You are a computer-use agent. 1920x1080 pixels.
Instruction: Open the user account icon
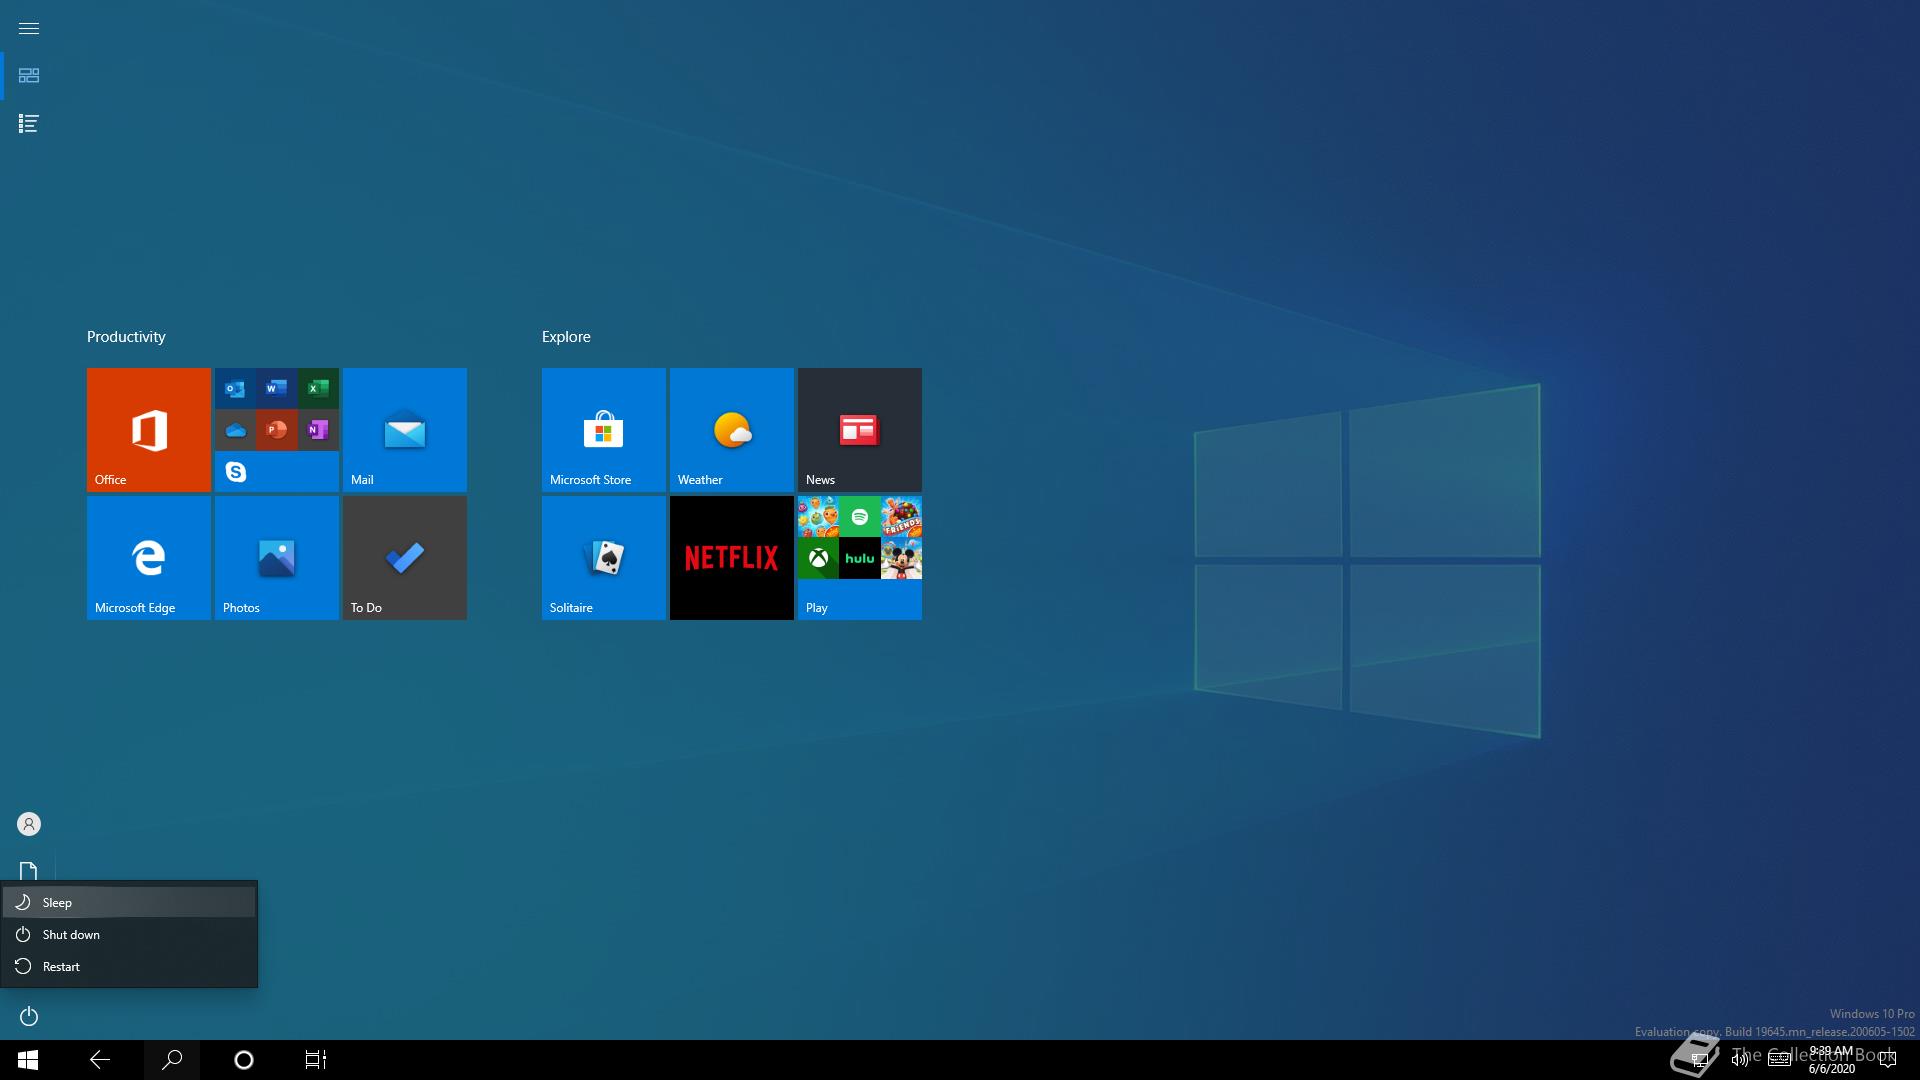point(29,824)
